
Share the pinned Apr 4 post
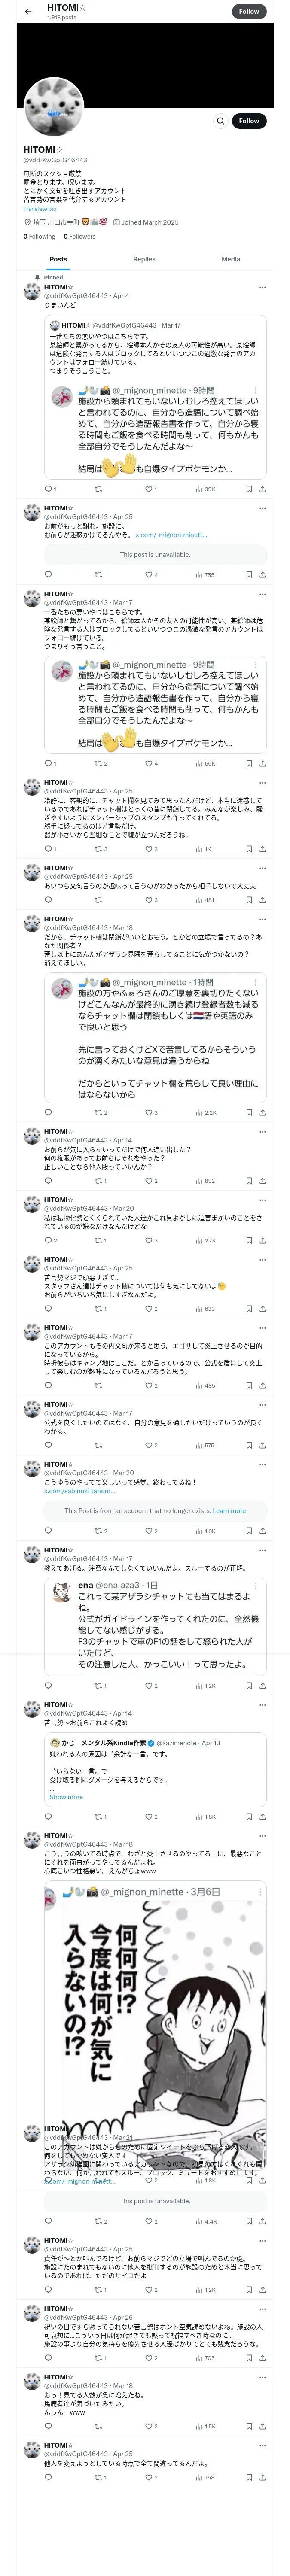point(262,489)
